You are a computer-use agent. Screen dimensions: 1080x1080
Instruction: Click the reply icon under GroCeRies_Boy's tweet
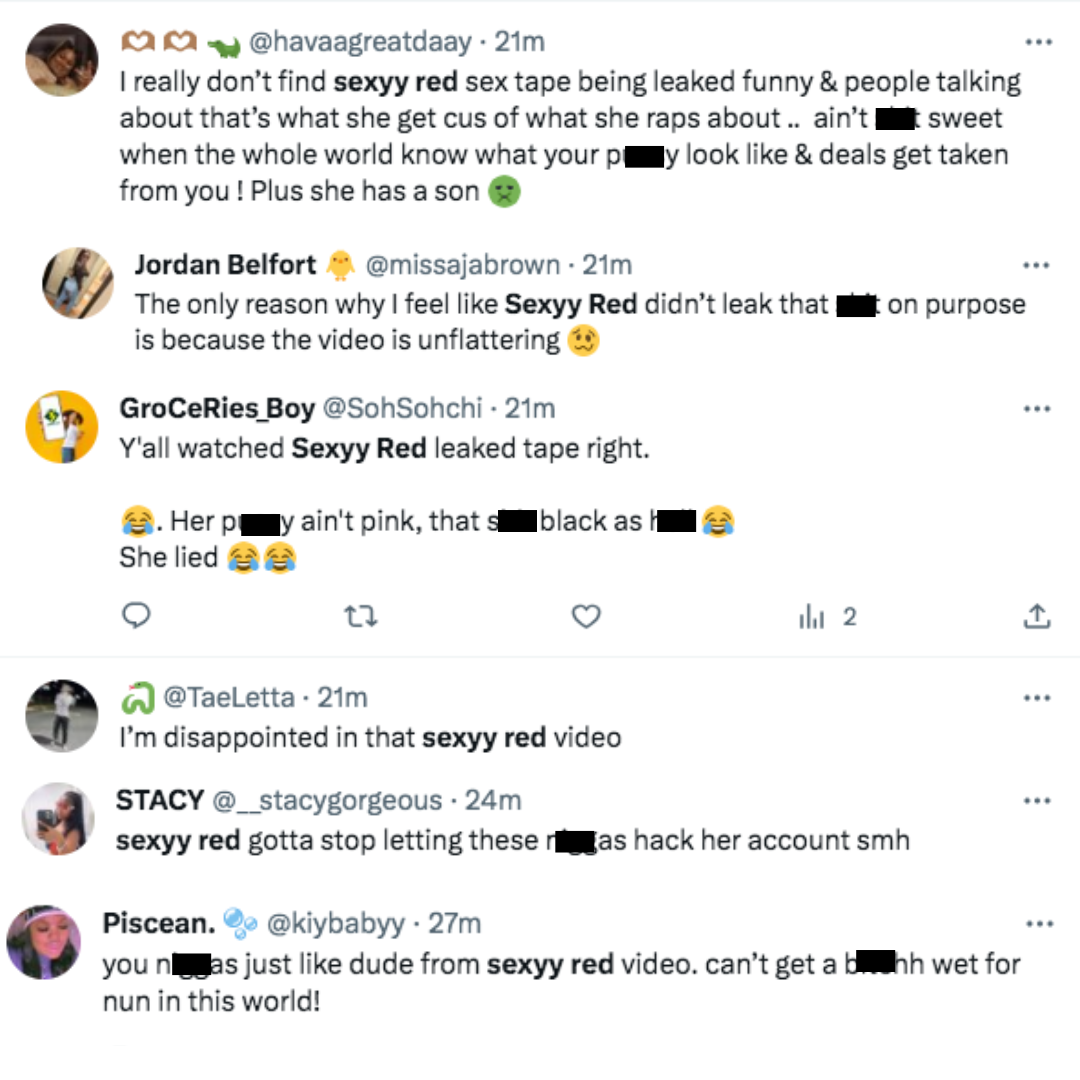pyautogui.click(x=135, y=617)
